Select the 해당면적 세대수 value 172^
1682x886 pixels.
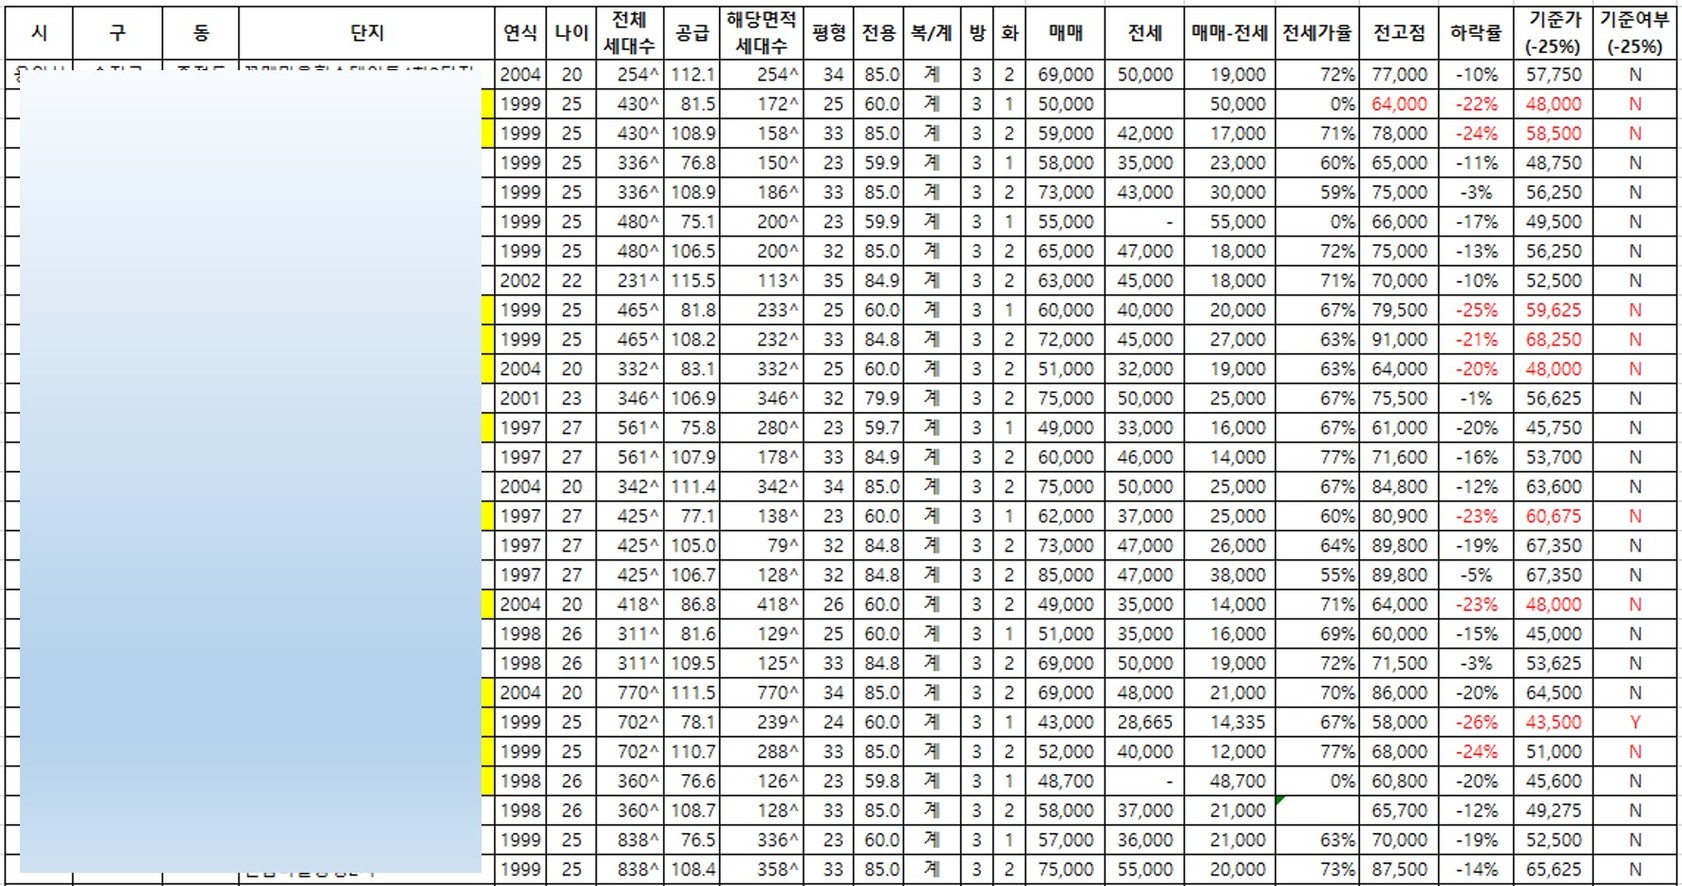(x=778, y=104)
